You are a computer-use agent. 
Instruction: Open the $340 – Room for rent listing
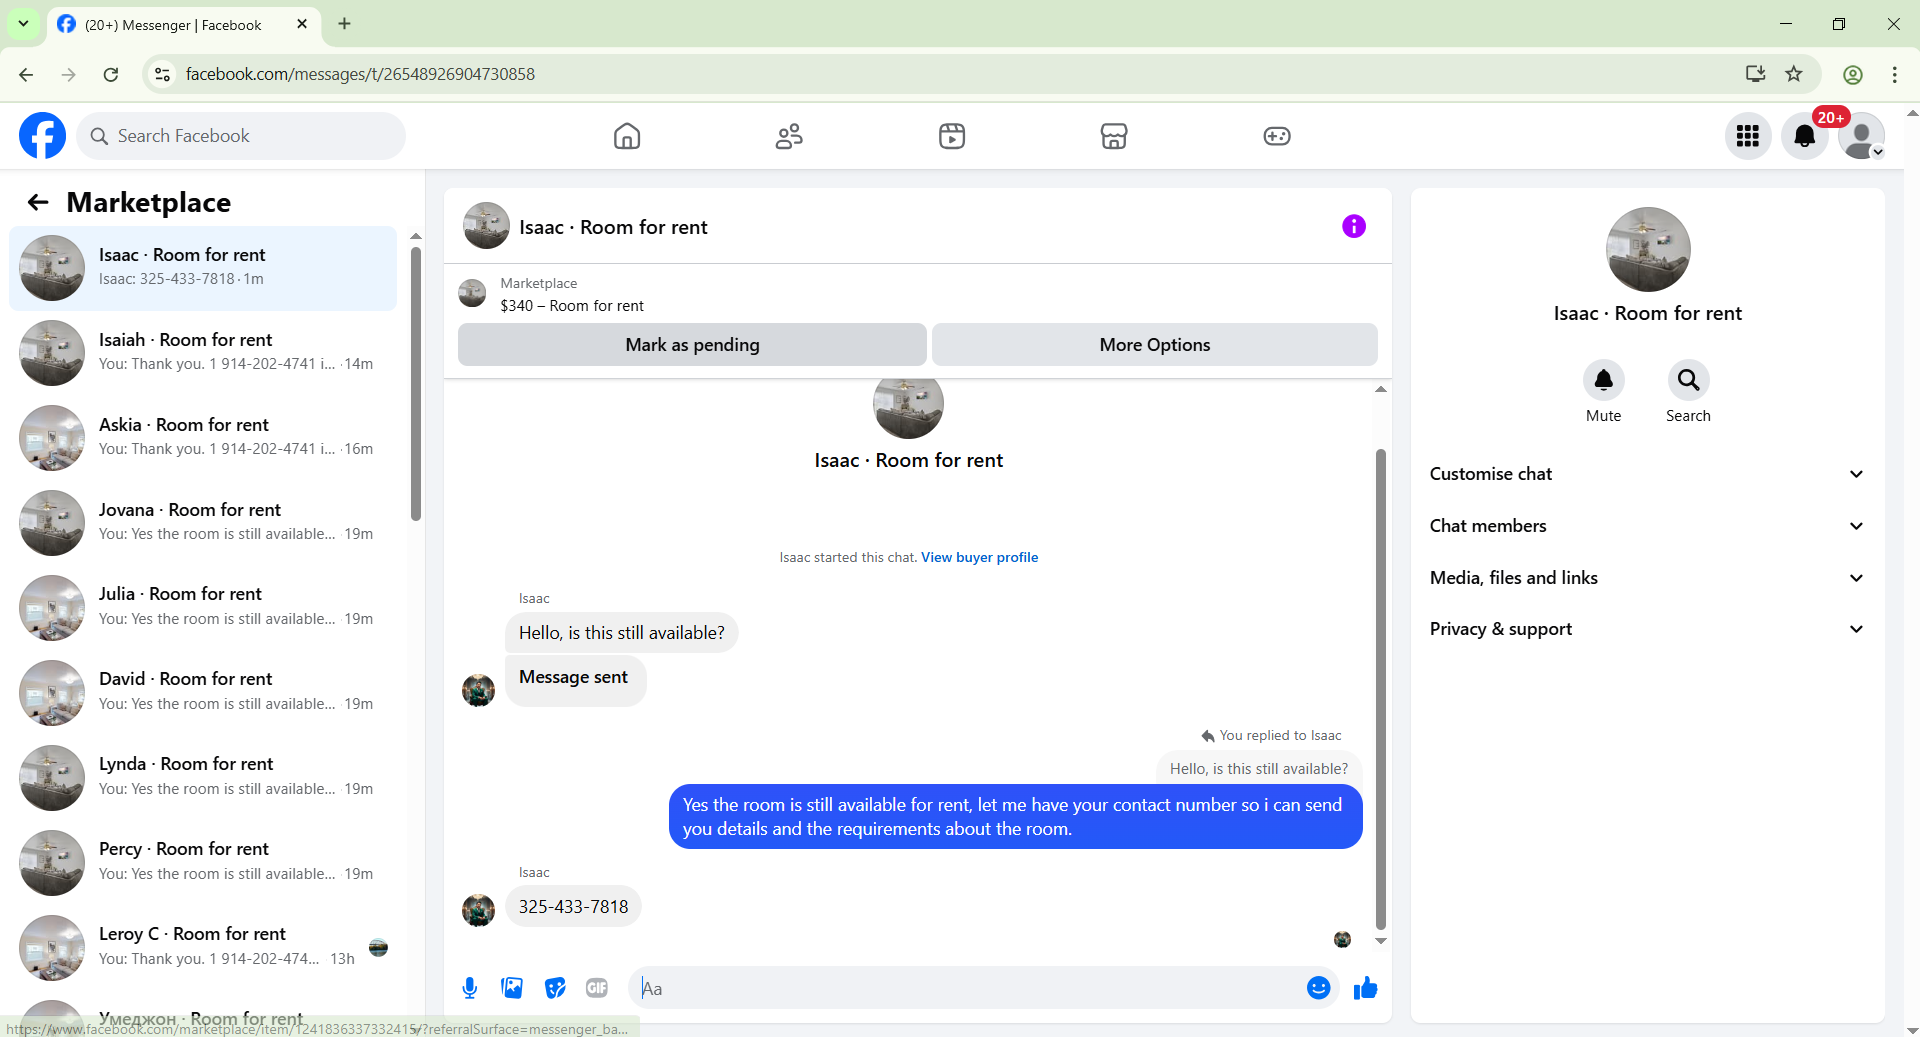pos(572,306)
